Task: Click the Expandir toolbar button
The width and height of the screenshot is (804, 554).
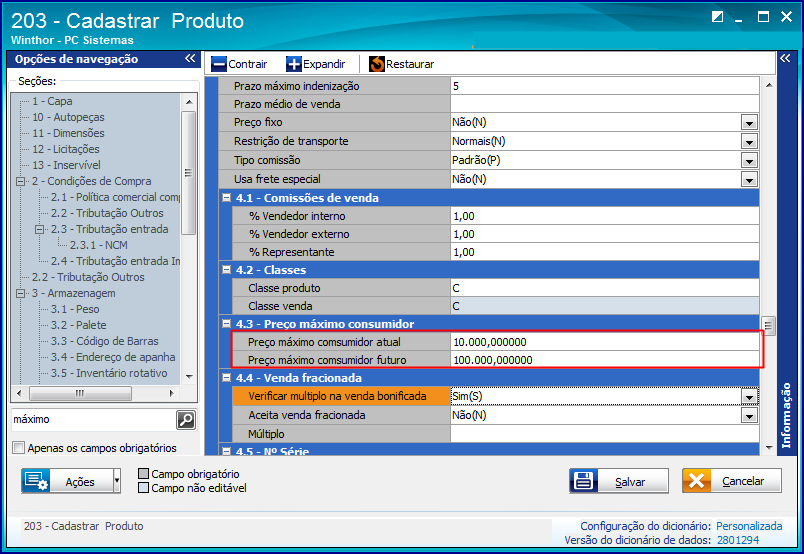Action: [x=316, y=64]
